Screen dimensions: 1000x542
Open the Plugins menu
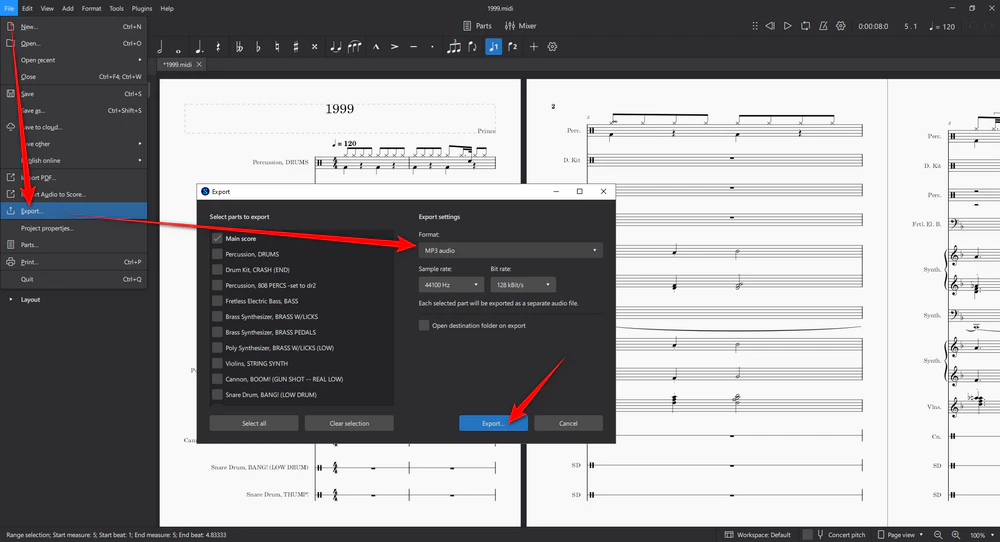coord(142,8)
